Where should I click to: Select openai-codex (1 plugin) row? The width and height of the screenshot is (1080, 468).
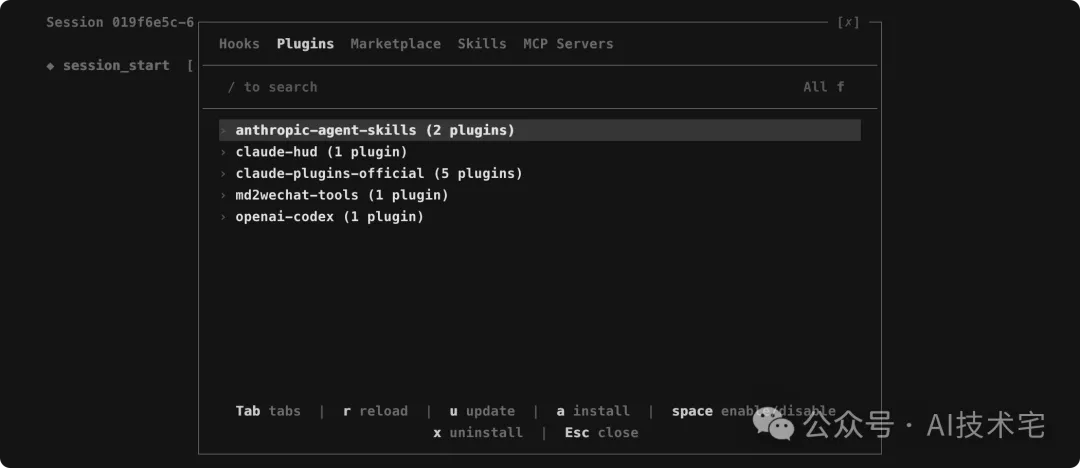coord(540,217)
